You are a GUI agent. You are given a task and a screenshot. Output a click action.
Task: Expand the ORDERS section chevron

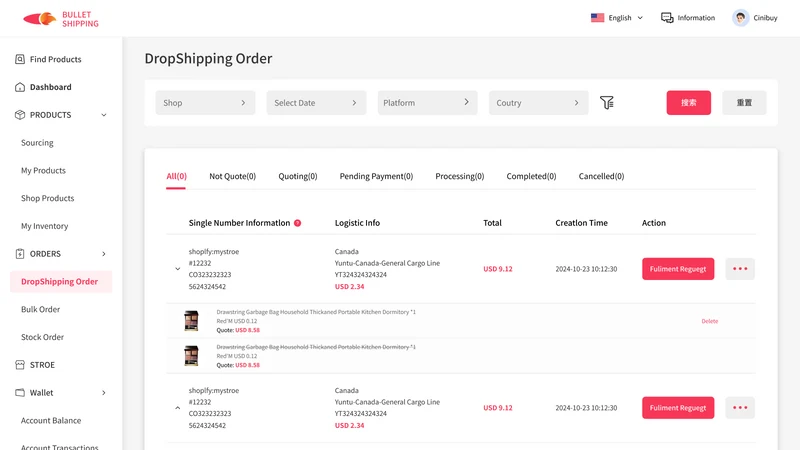point(104,254)
